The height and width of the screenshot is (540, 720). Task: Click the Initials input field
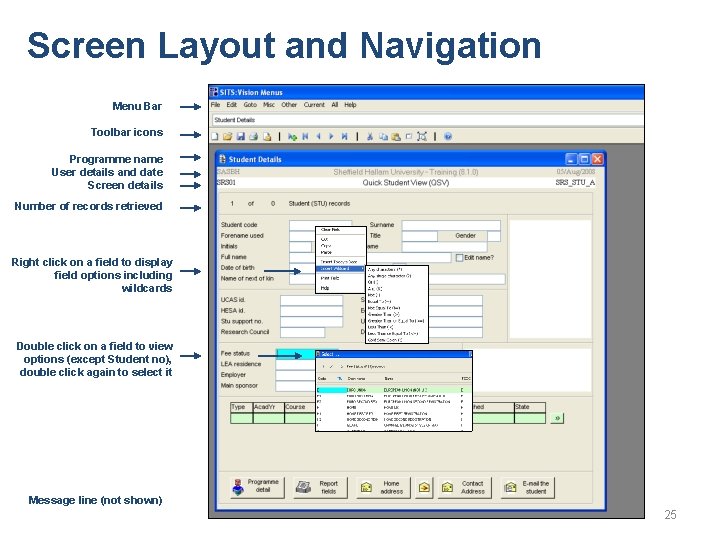(301, 247)
